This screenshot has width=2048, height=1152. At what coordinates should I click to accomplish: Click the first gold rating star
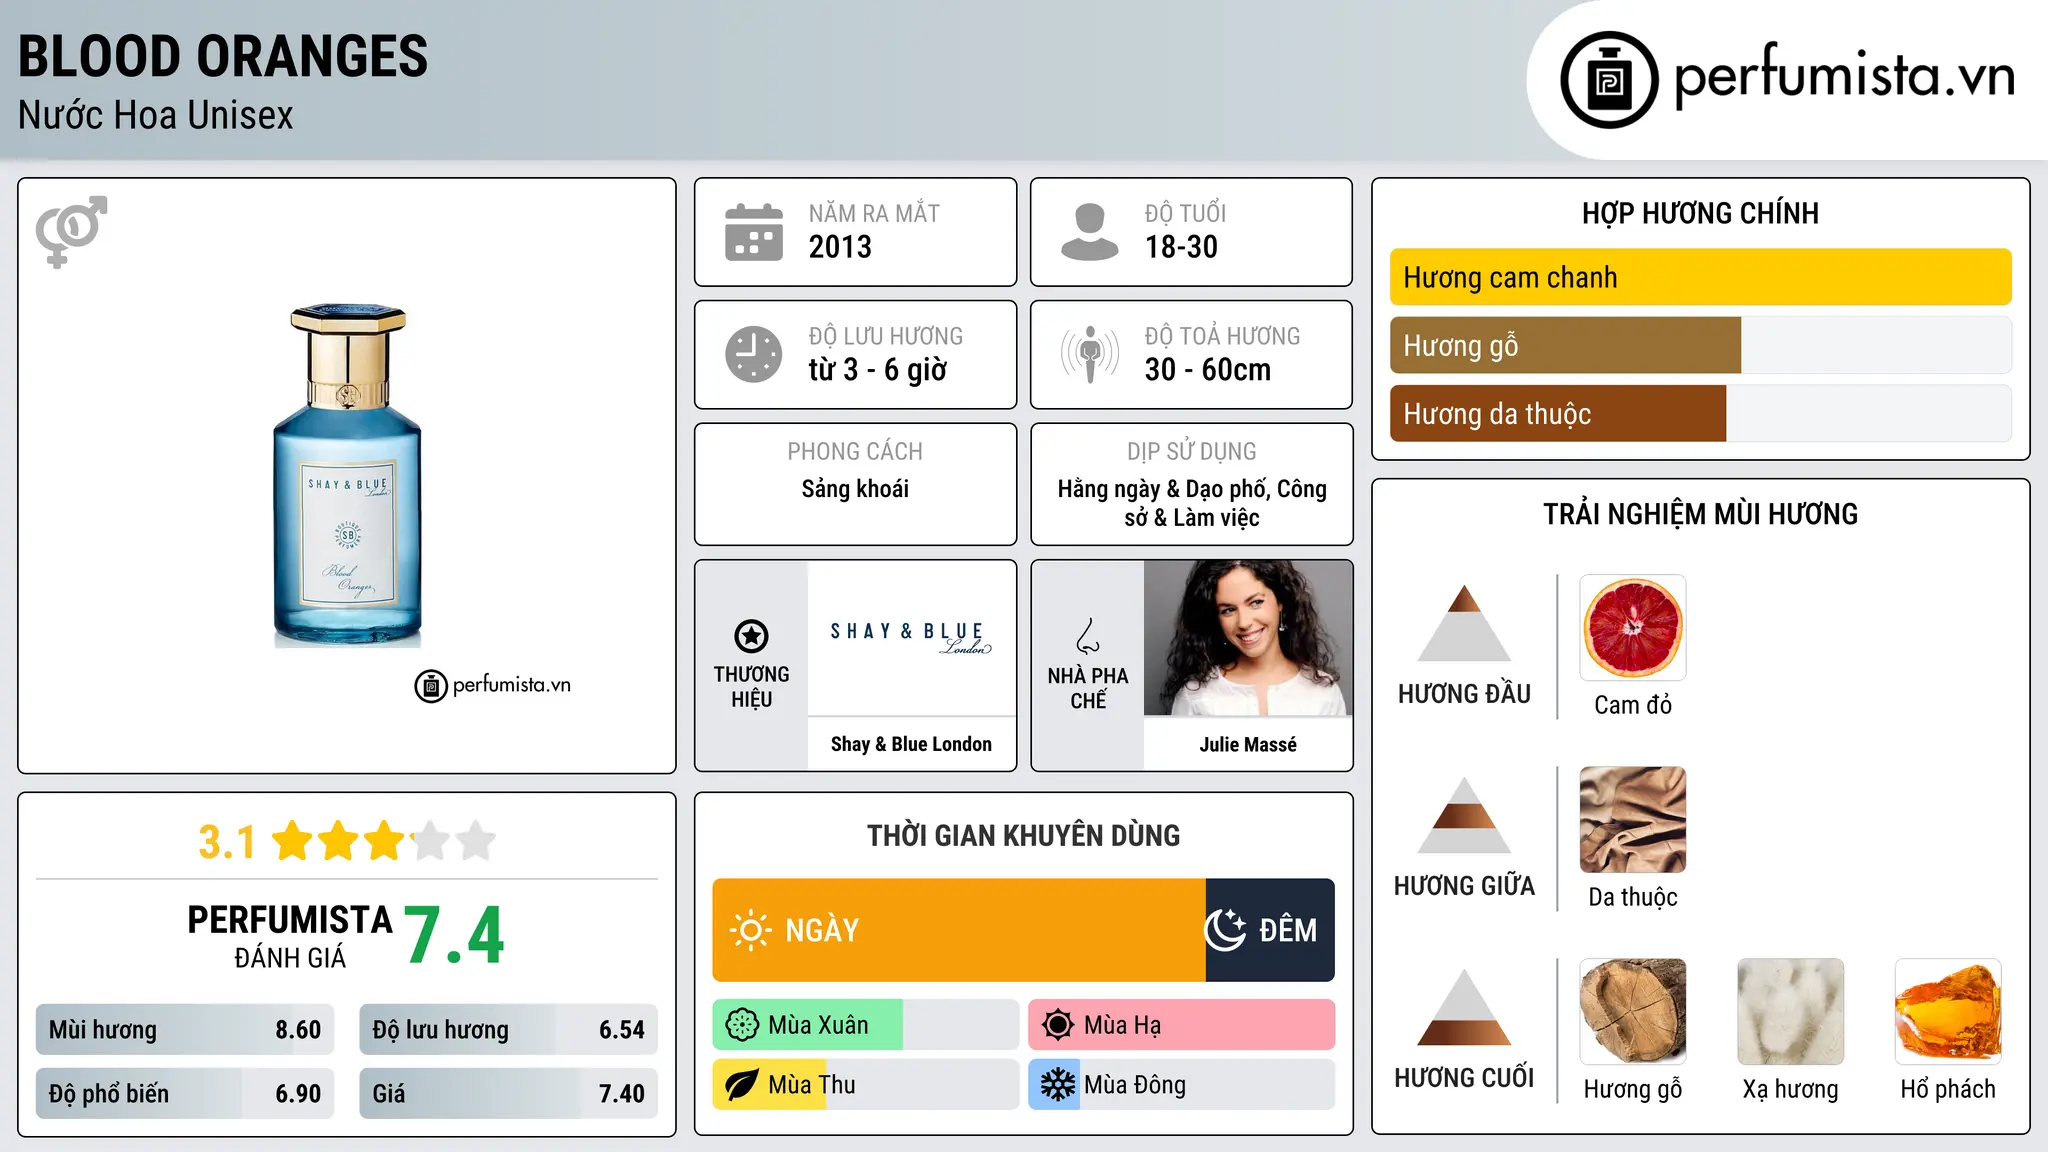[x=293, y=841]
